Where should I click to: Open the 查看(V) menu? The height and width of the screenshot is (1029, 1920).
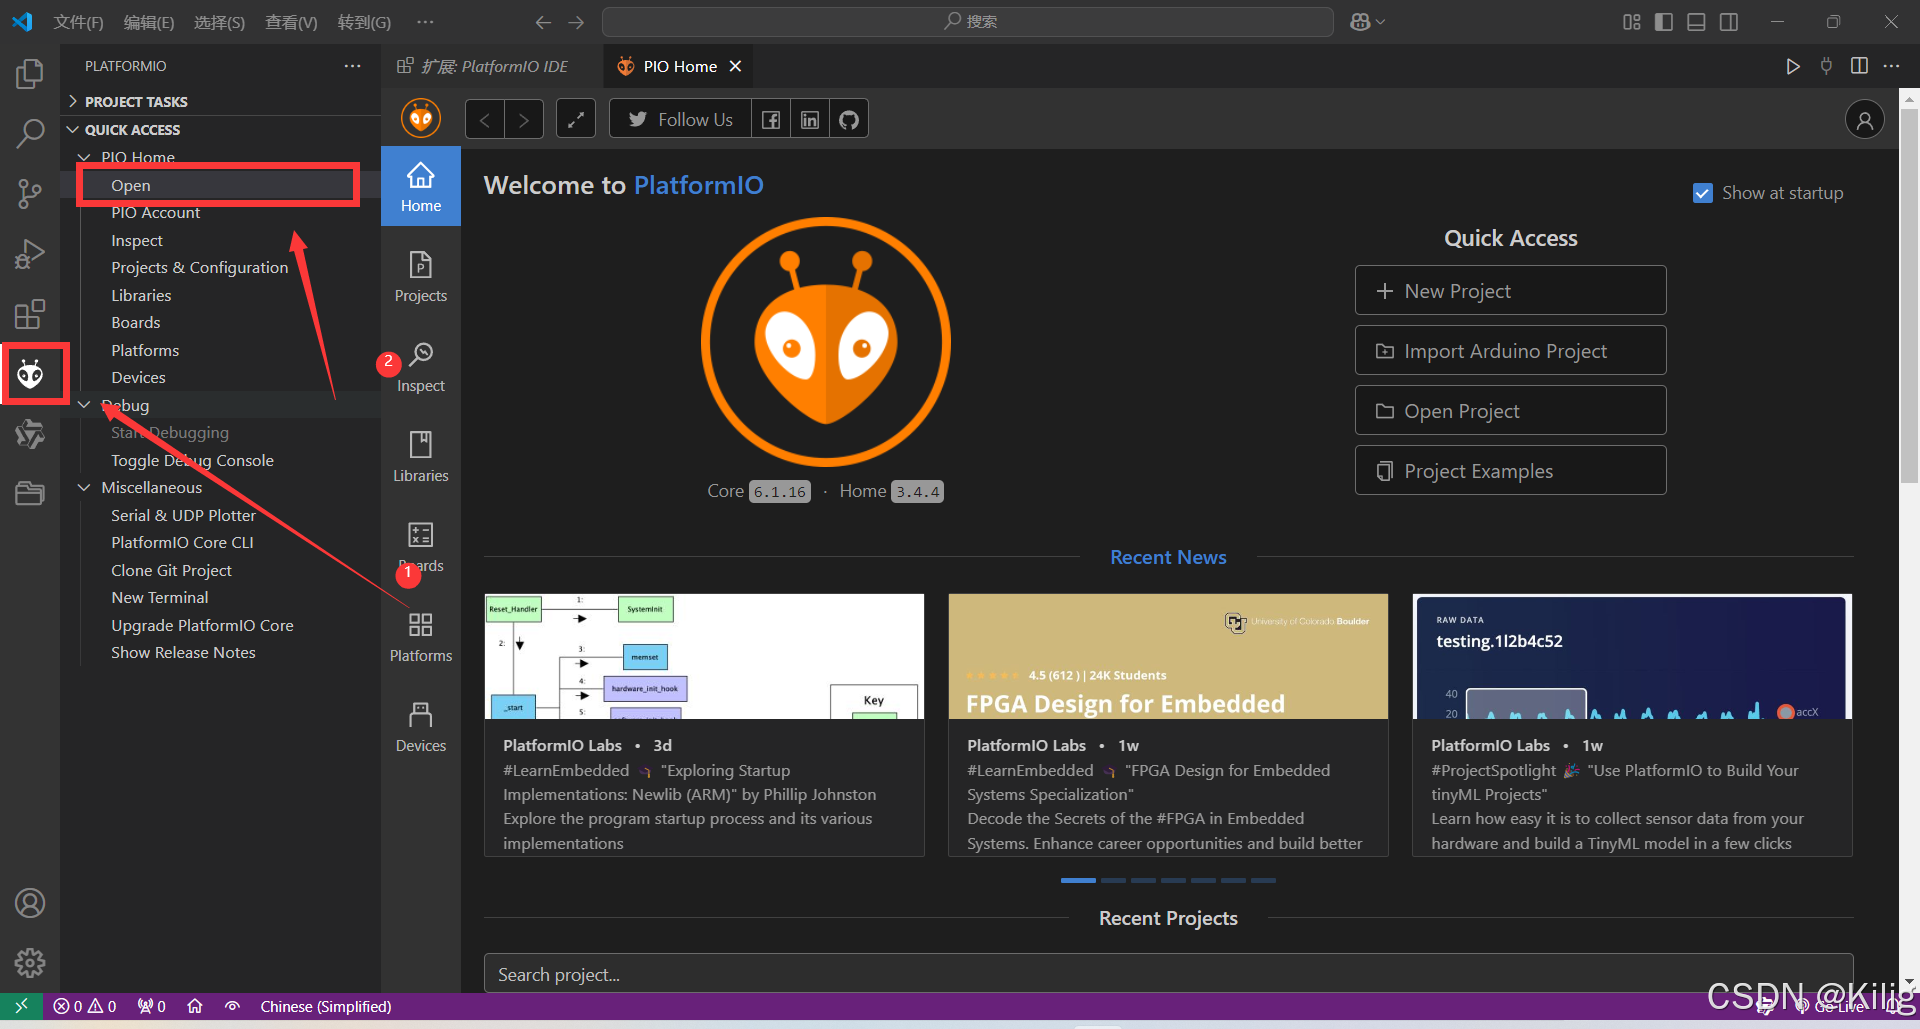pyautogui.click(x=291, y=22)
